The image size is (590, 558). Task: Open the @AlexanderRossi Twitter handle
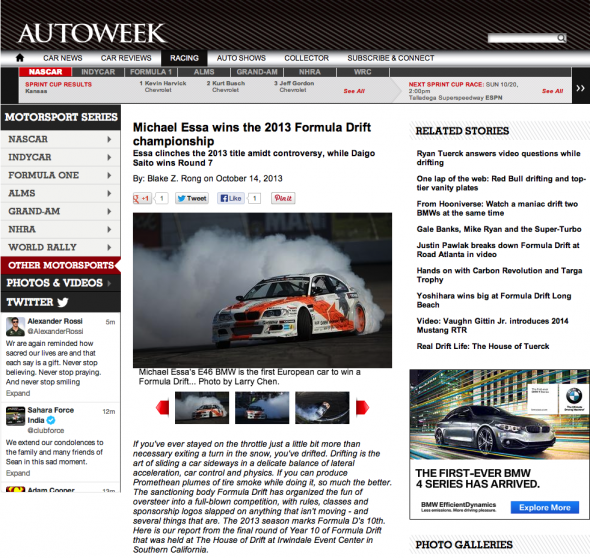click(55, 331)
